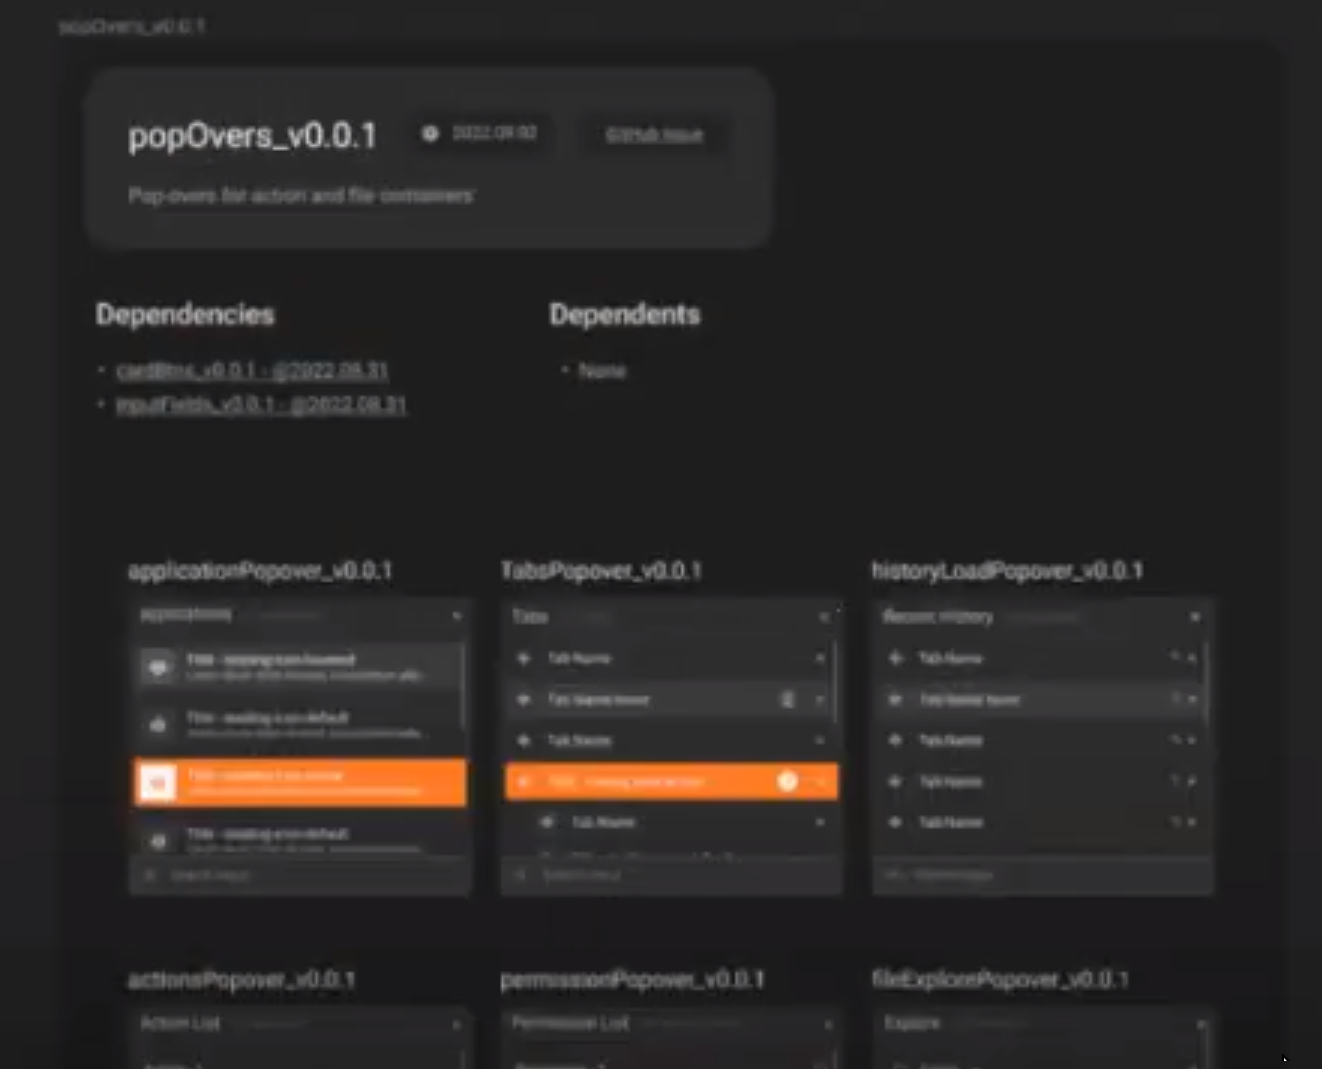Click the search input in TabsPopover
The width and height of the screenshot is (1322, 1069).
(x=671, y=875)
